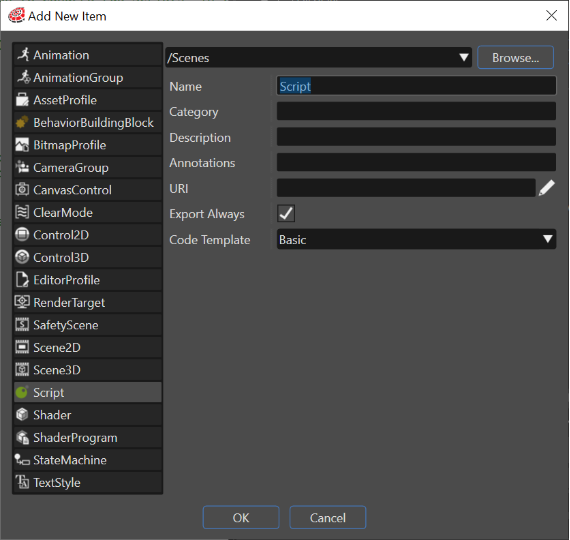570x540 pixels.
Task: Click the SafetyScene icon
Action: pyautogui.click(x=22, y=325)
